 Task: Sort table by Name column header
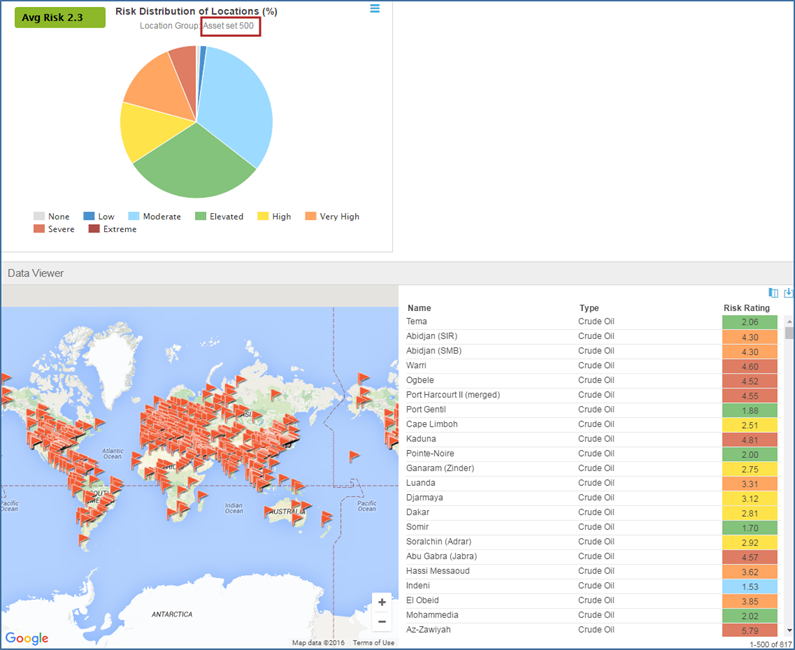point(419,308)
